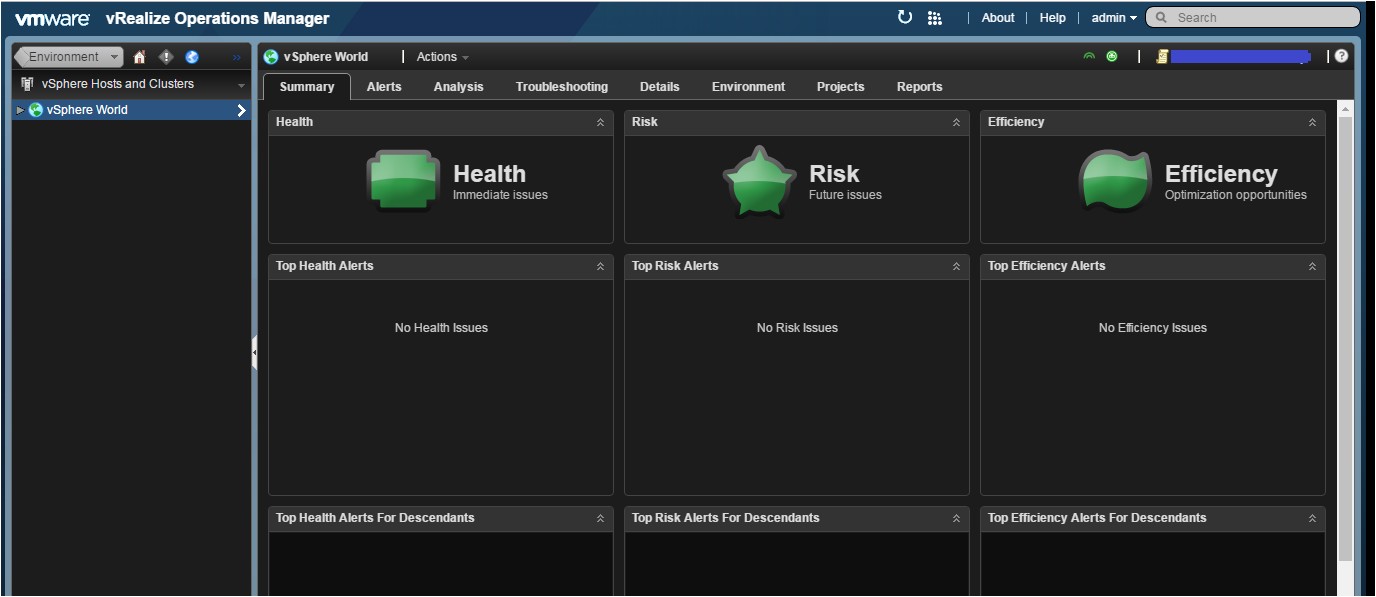The width and height of the screenshot is (1376, 597).
Task: Click the question mark help icon
Action: (1341, 57)
